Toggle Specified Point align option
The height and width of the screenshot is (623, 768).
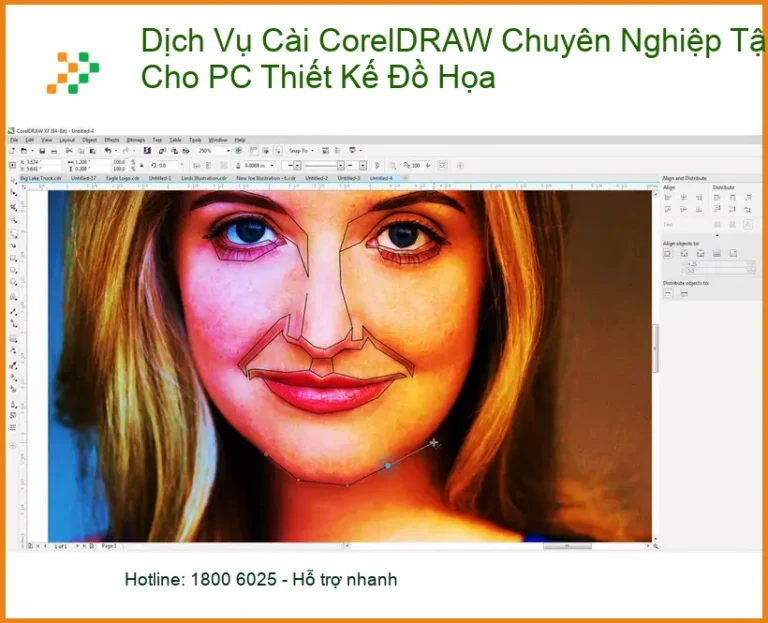[733, 254]
